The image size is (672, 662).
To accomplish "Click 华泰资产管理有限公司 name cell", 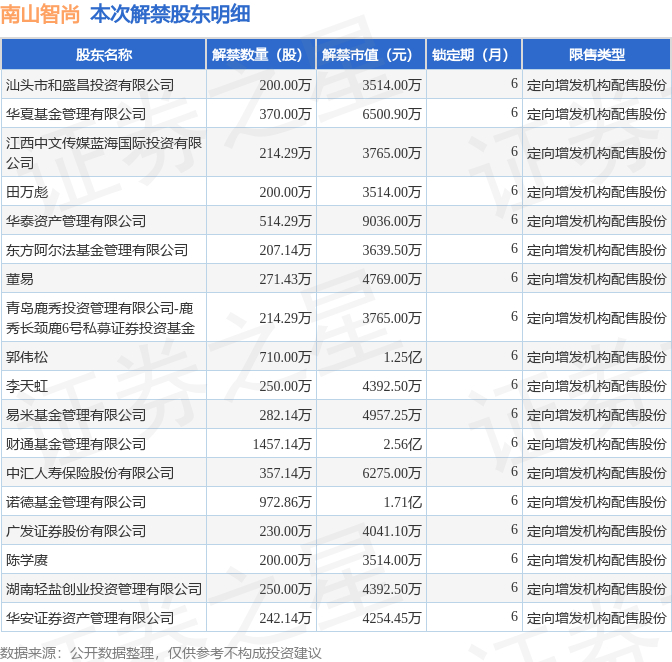I will (104, 221).
